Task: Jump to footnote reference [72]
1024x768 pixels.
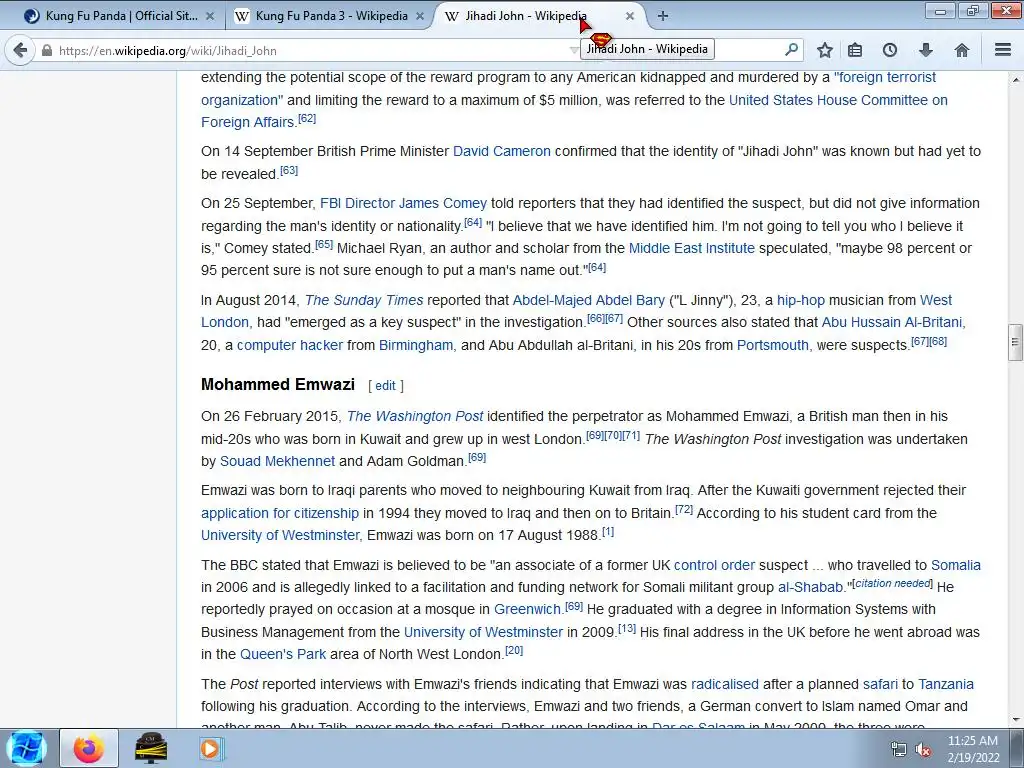Action: click(684, 509)
